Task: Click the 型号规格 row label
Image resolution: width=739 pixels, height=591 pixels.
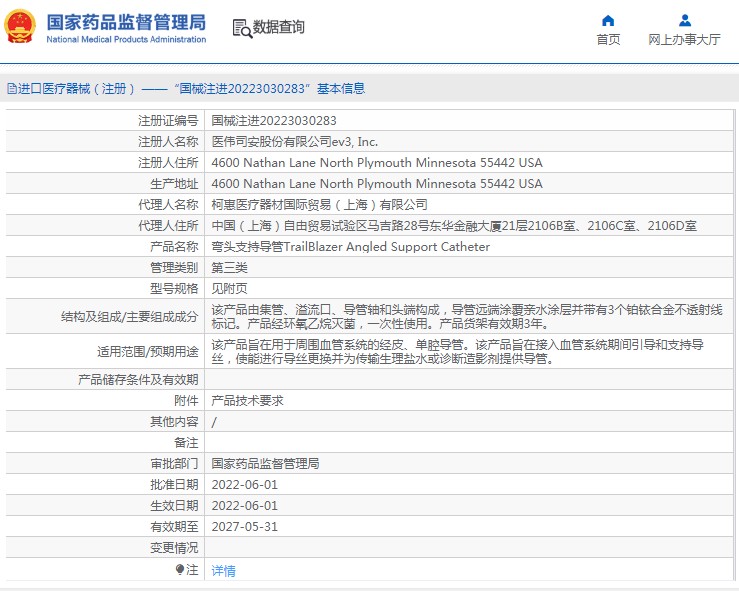Action: click(174, 288)
